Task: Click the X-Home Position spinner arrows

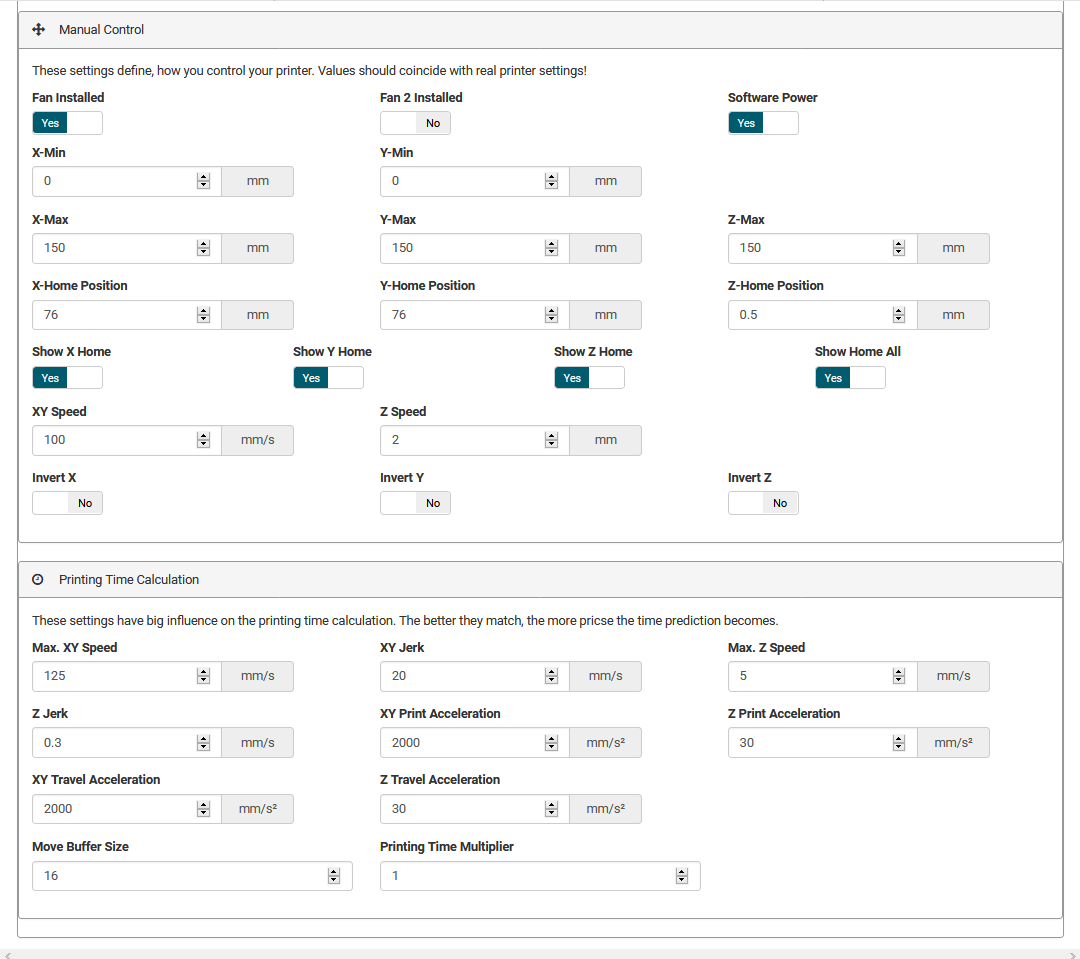Action: tap(203, 315)
